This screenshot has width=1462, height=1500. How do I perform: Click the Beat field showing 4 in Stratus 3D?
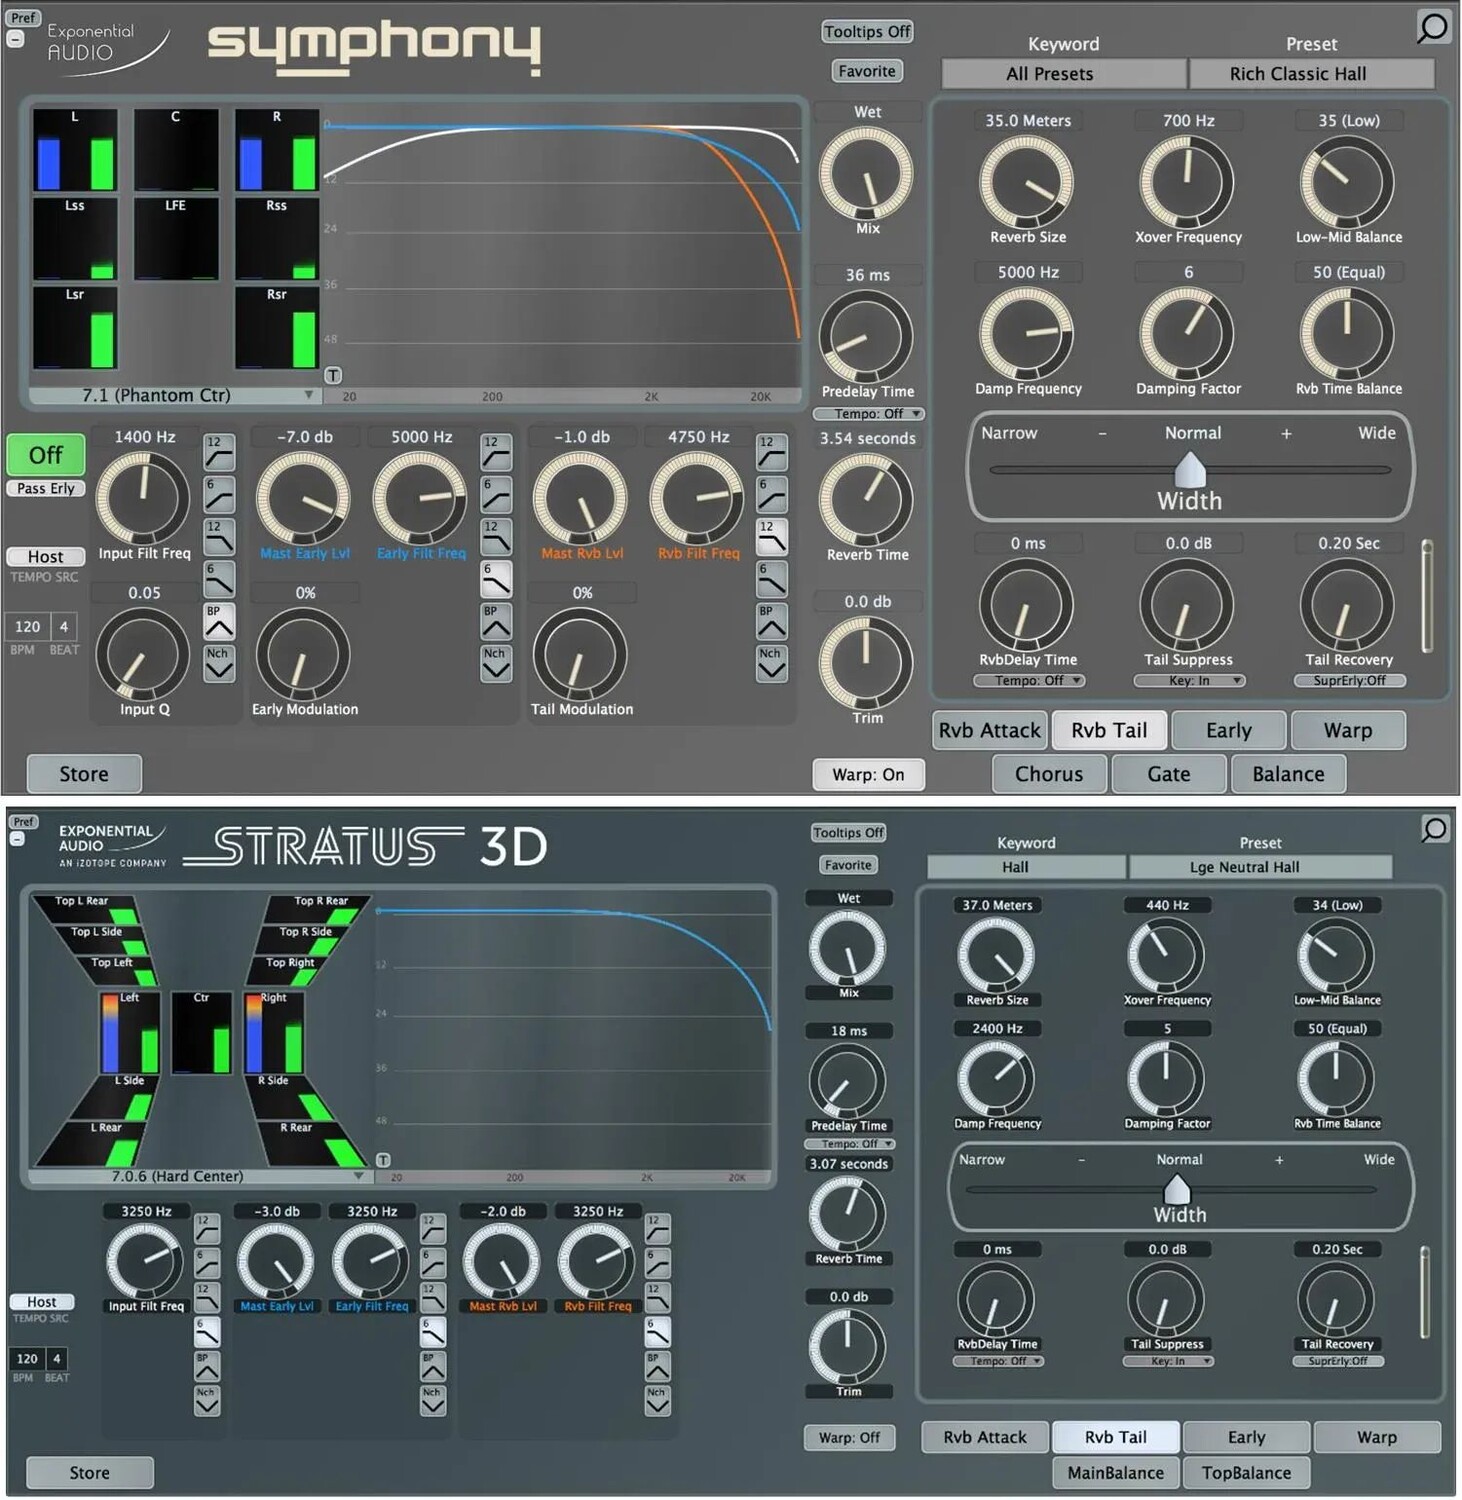[x=57, y=1359]
